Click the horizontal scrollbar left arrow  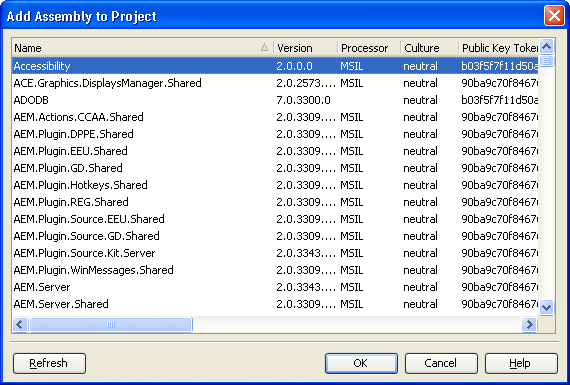pos(20,324)
